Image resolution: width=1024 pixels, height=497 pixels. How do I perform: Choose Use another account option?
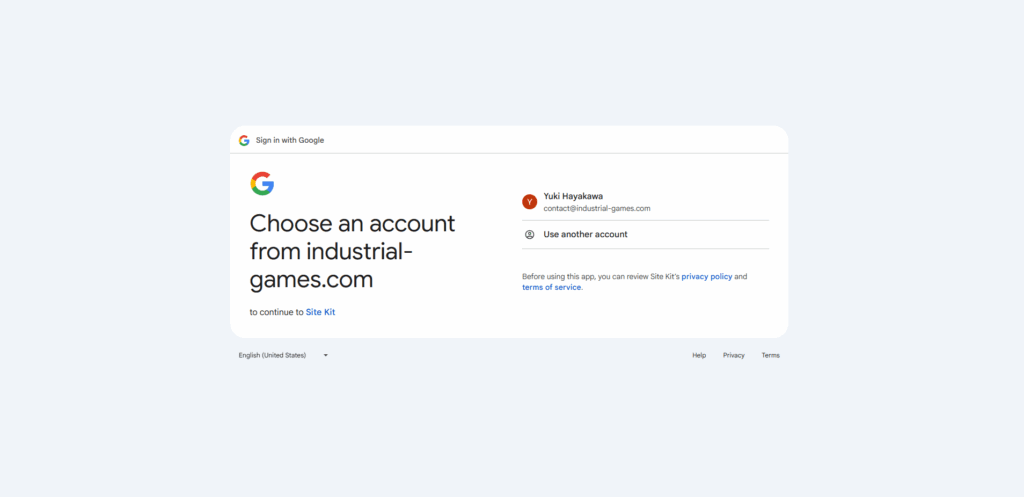tap(585, 234)
